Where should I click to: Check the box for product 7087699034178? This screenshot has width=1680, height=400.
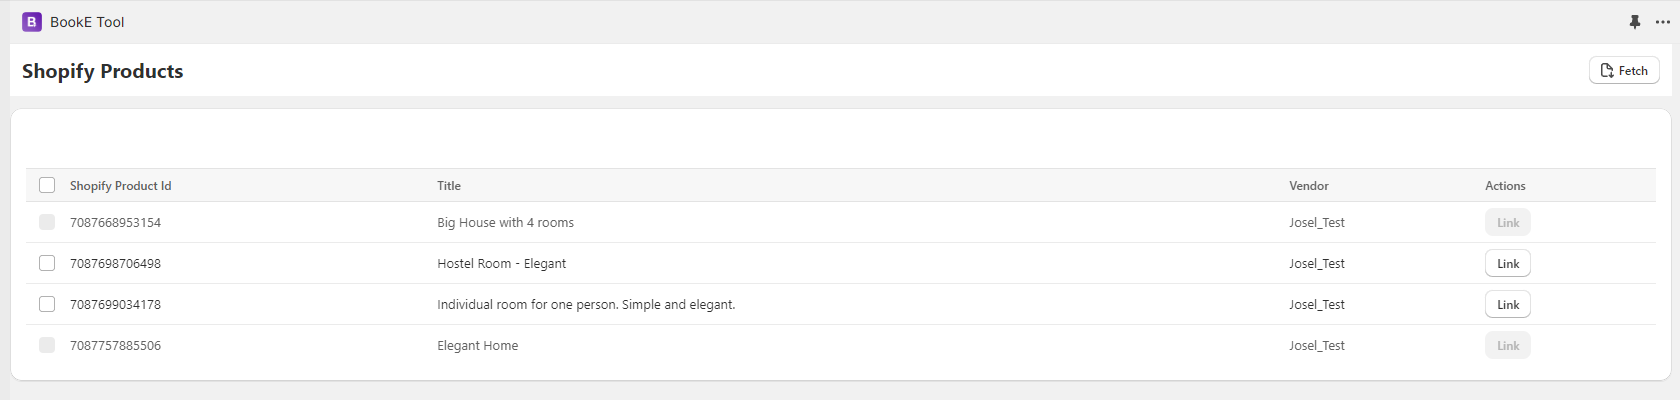click(x=47, y=304)
